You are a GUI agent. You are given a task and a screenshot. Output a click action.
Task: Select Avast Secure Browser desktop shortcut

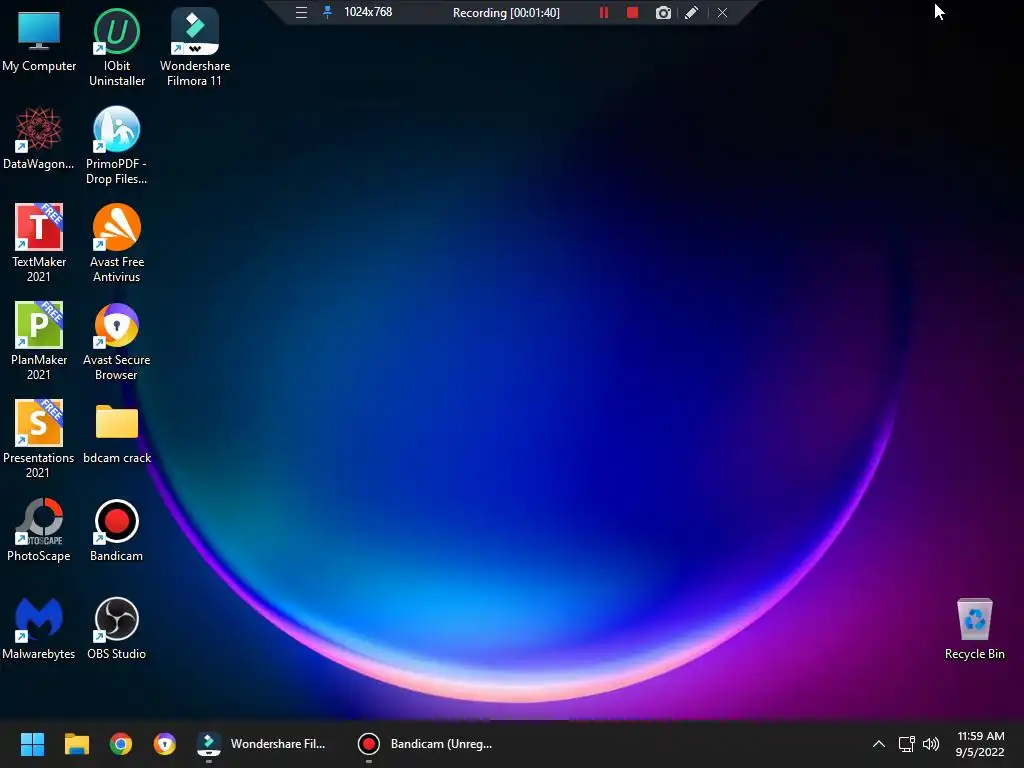(117, 341)
